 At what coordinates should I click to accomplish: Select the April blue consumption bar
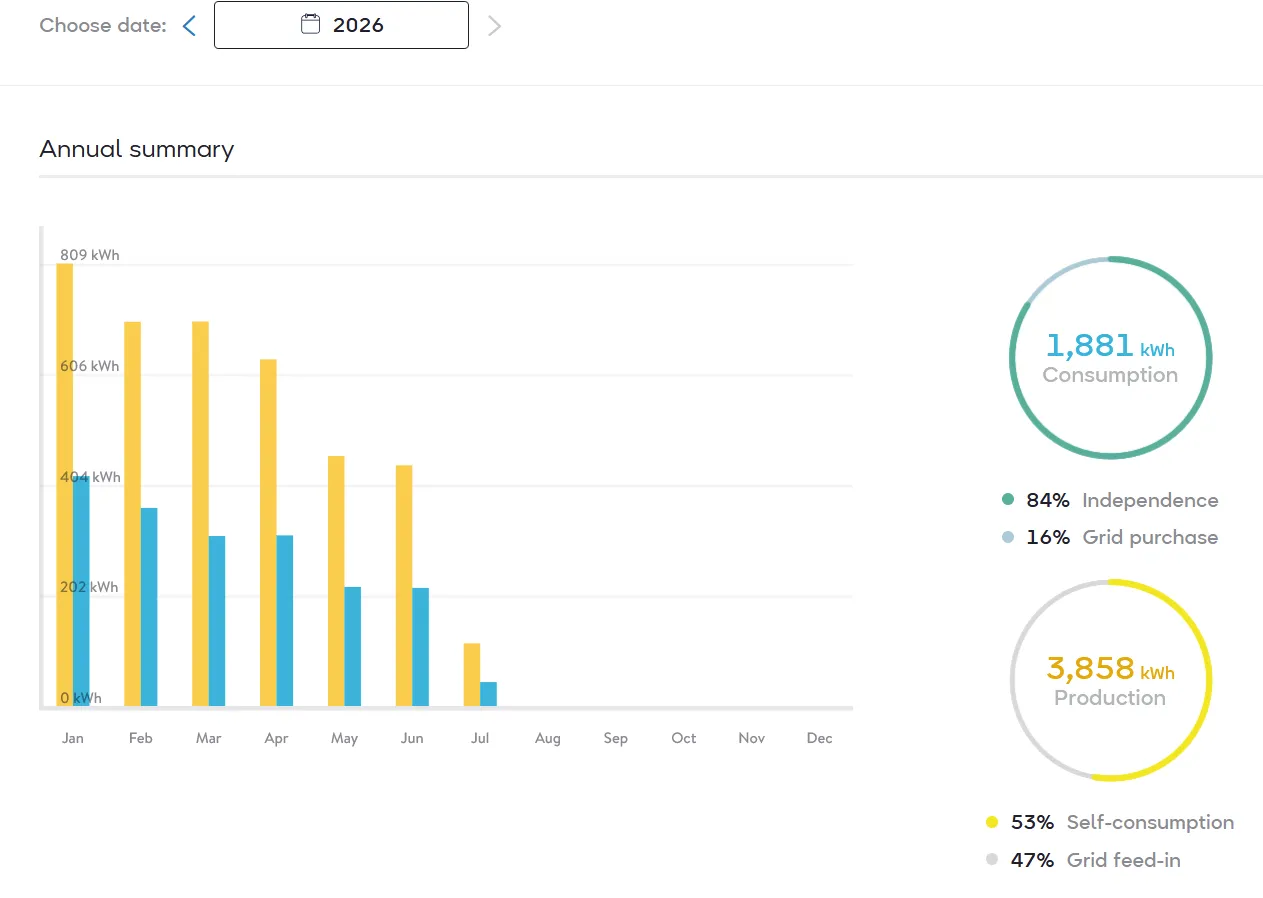click(285, 621)
